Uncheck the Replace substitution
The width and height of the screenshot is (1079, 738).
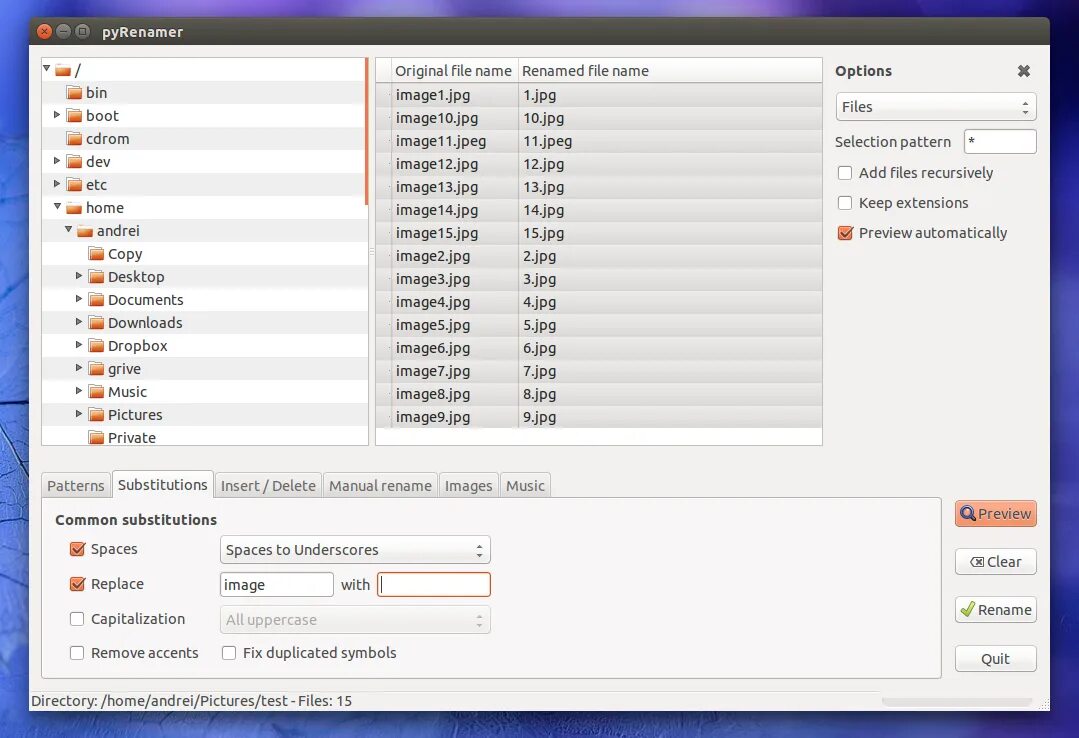pyautogui.click(x=77, y=584)
